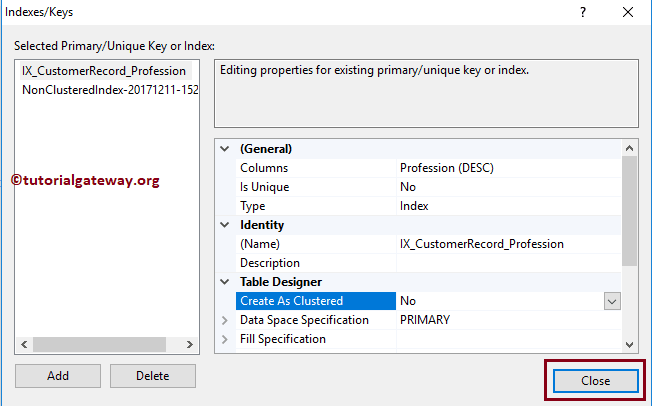Collapse the Table Designer section
The width and height of the screenshot is (652, 406).
225,282
